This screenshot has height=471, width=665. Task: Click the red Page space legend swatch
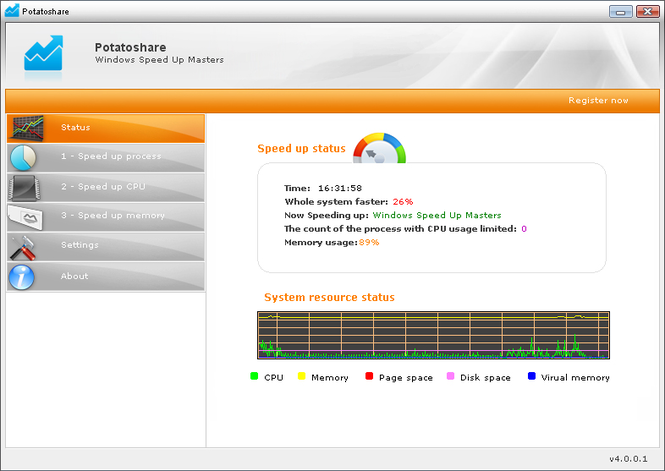pos(369,376)
